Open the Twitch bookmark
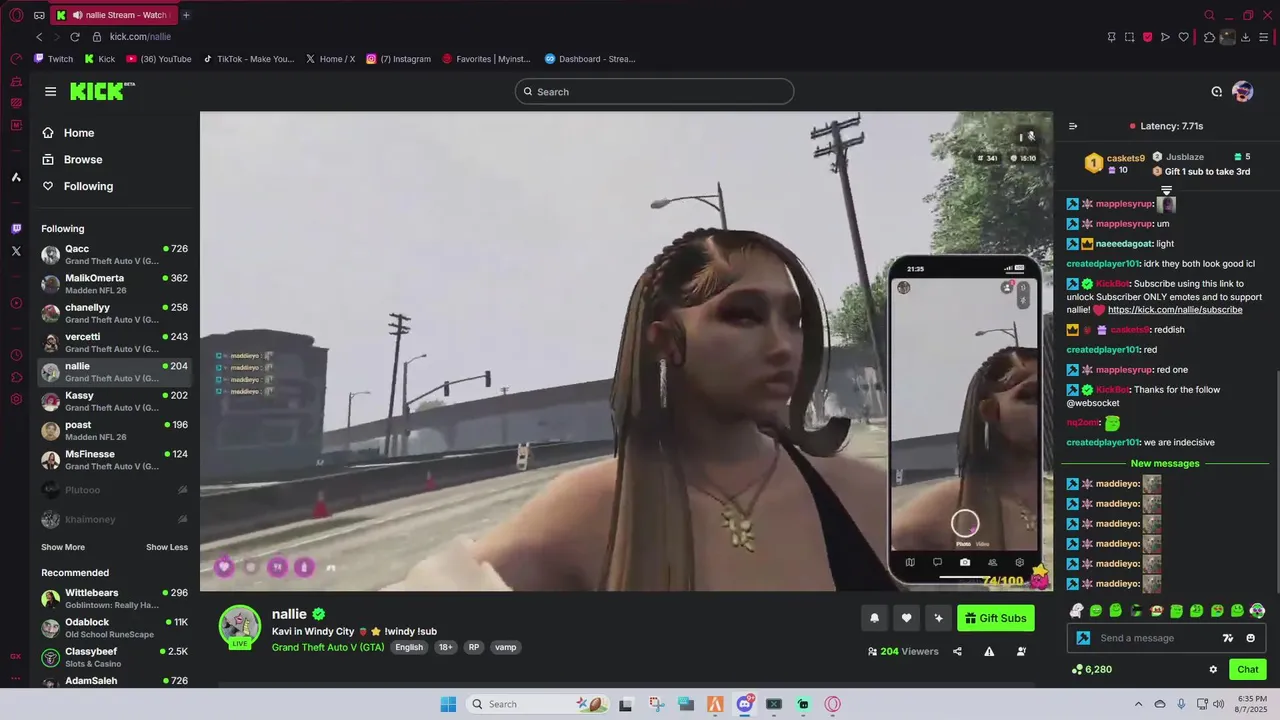 pos(54,59)
